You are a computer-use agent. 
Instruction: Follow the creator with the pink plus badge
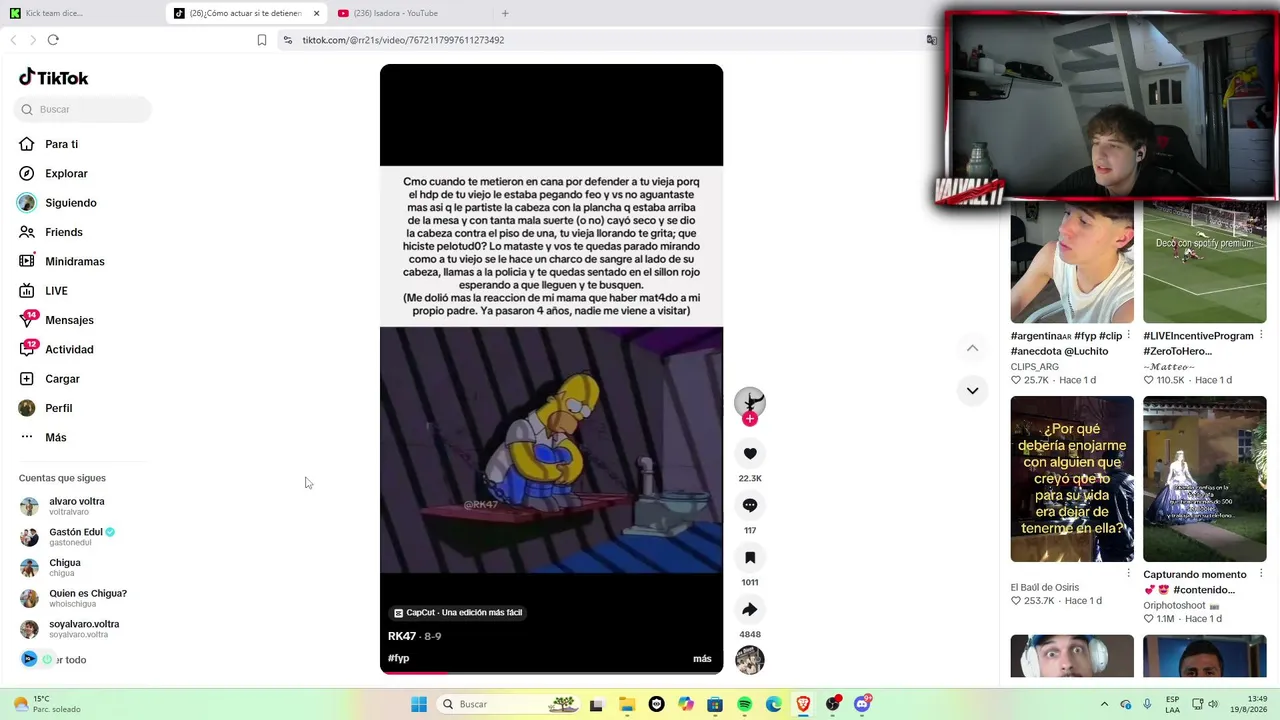point(750,419)
